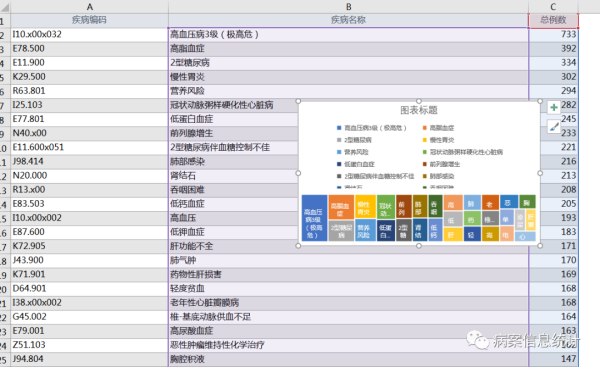Click legend entry 高血压病3级（极高危）
Viewport: 600px width, 367px height.
coord(372,128)
